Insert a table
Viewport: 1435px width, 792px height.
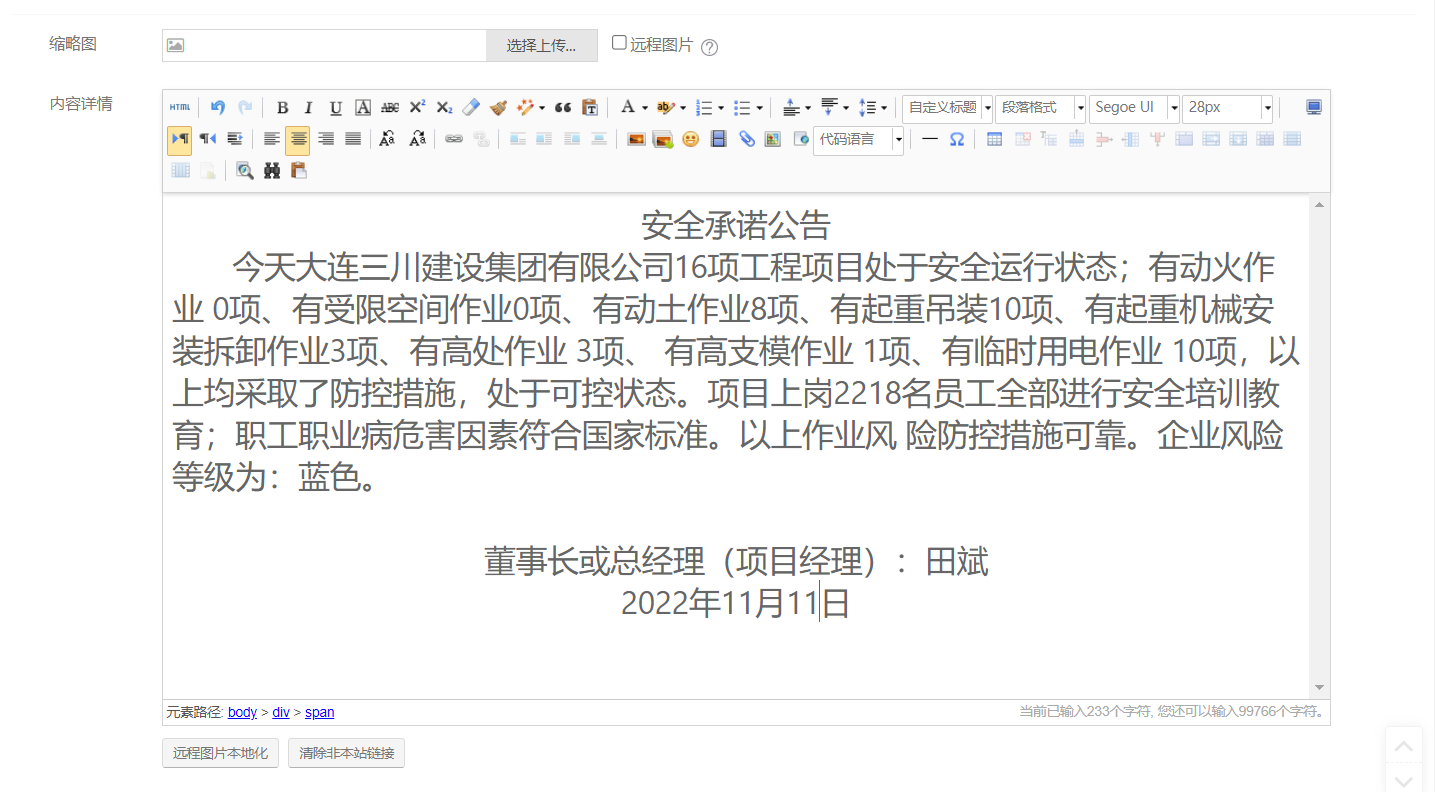(x=994, y=139)
